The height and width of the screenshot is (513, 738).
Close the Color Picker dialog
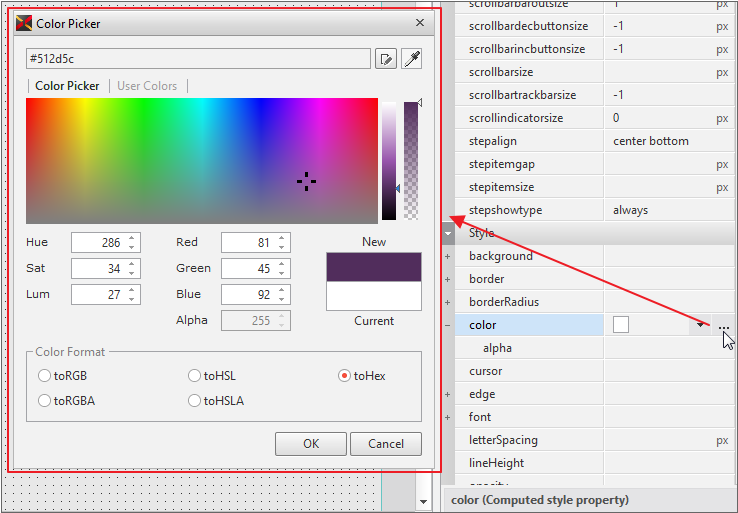[420, 23]
